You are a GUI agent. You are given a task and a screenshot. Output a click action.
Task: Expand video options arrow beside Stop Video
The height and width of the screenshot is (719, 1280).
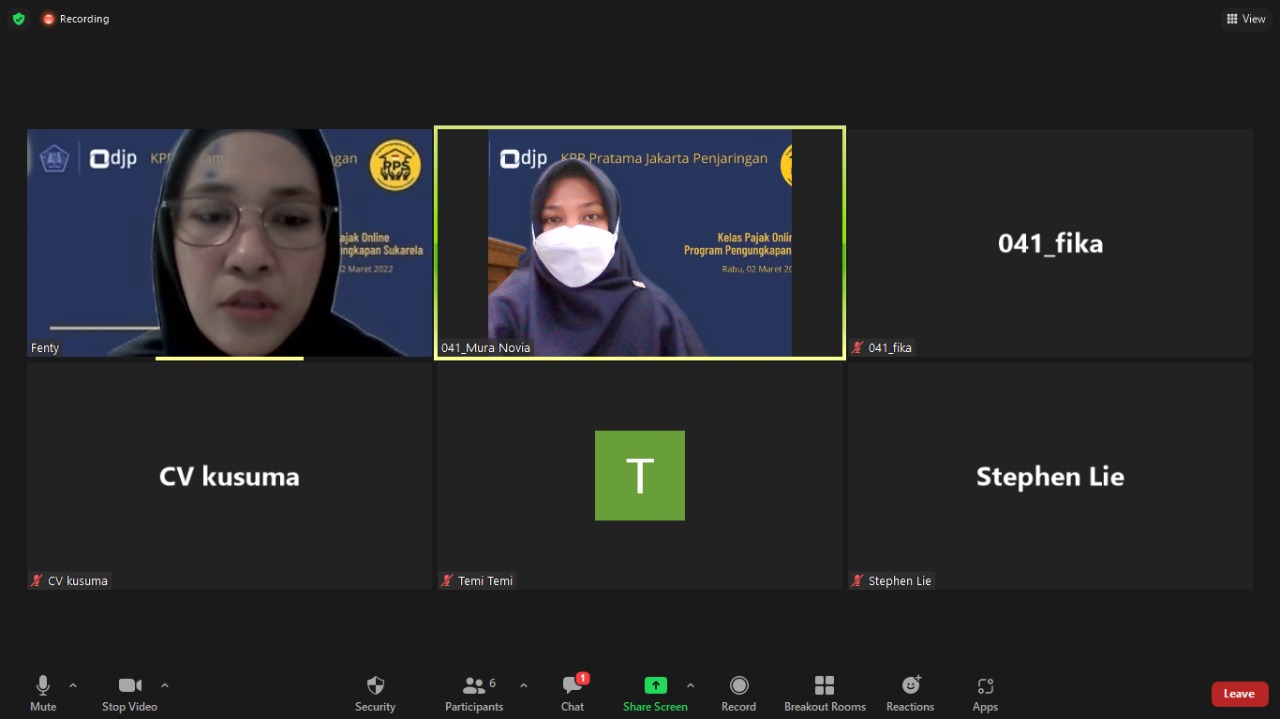pyautogui.click(x=165, y=685)
